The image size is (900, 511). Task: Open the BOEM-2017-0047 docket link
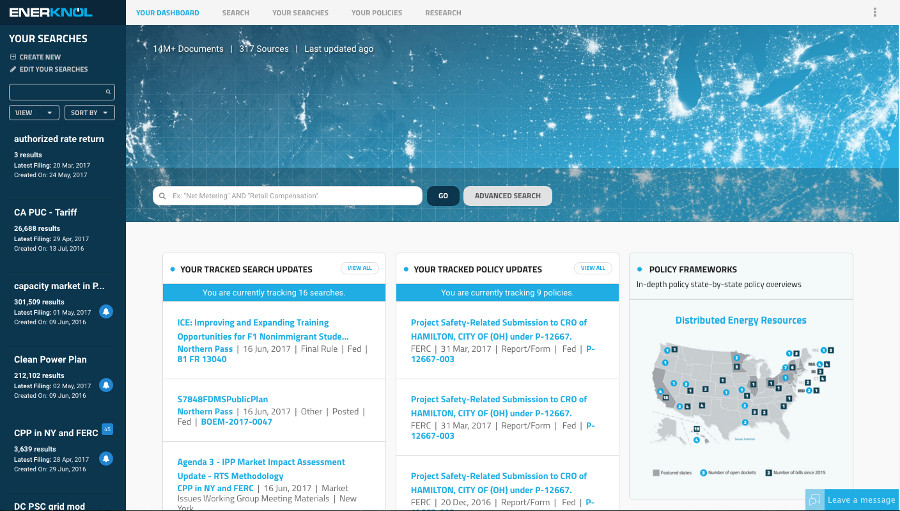(x=236, y=422)
